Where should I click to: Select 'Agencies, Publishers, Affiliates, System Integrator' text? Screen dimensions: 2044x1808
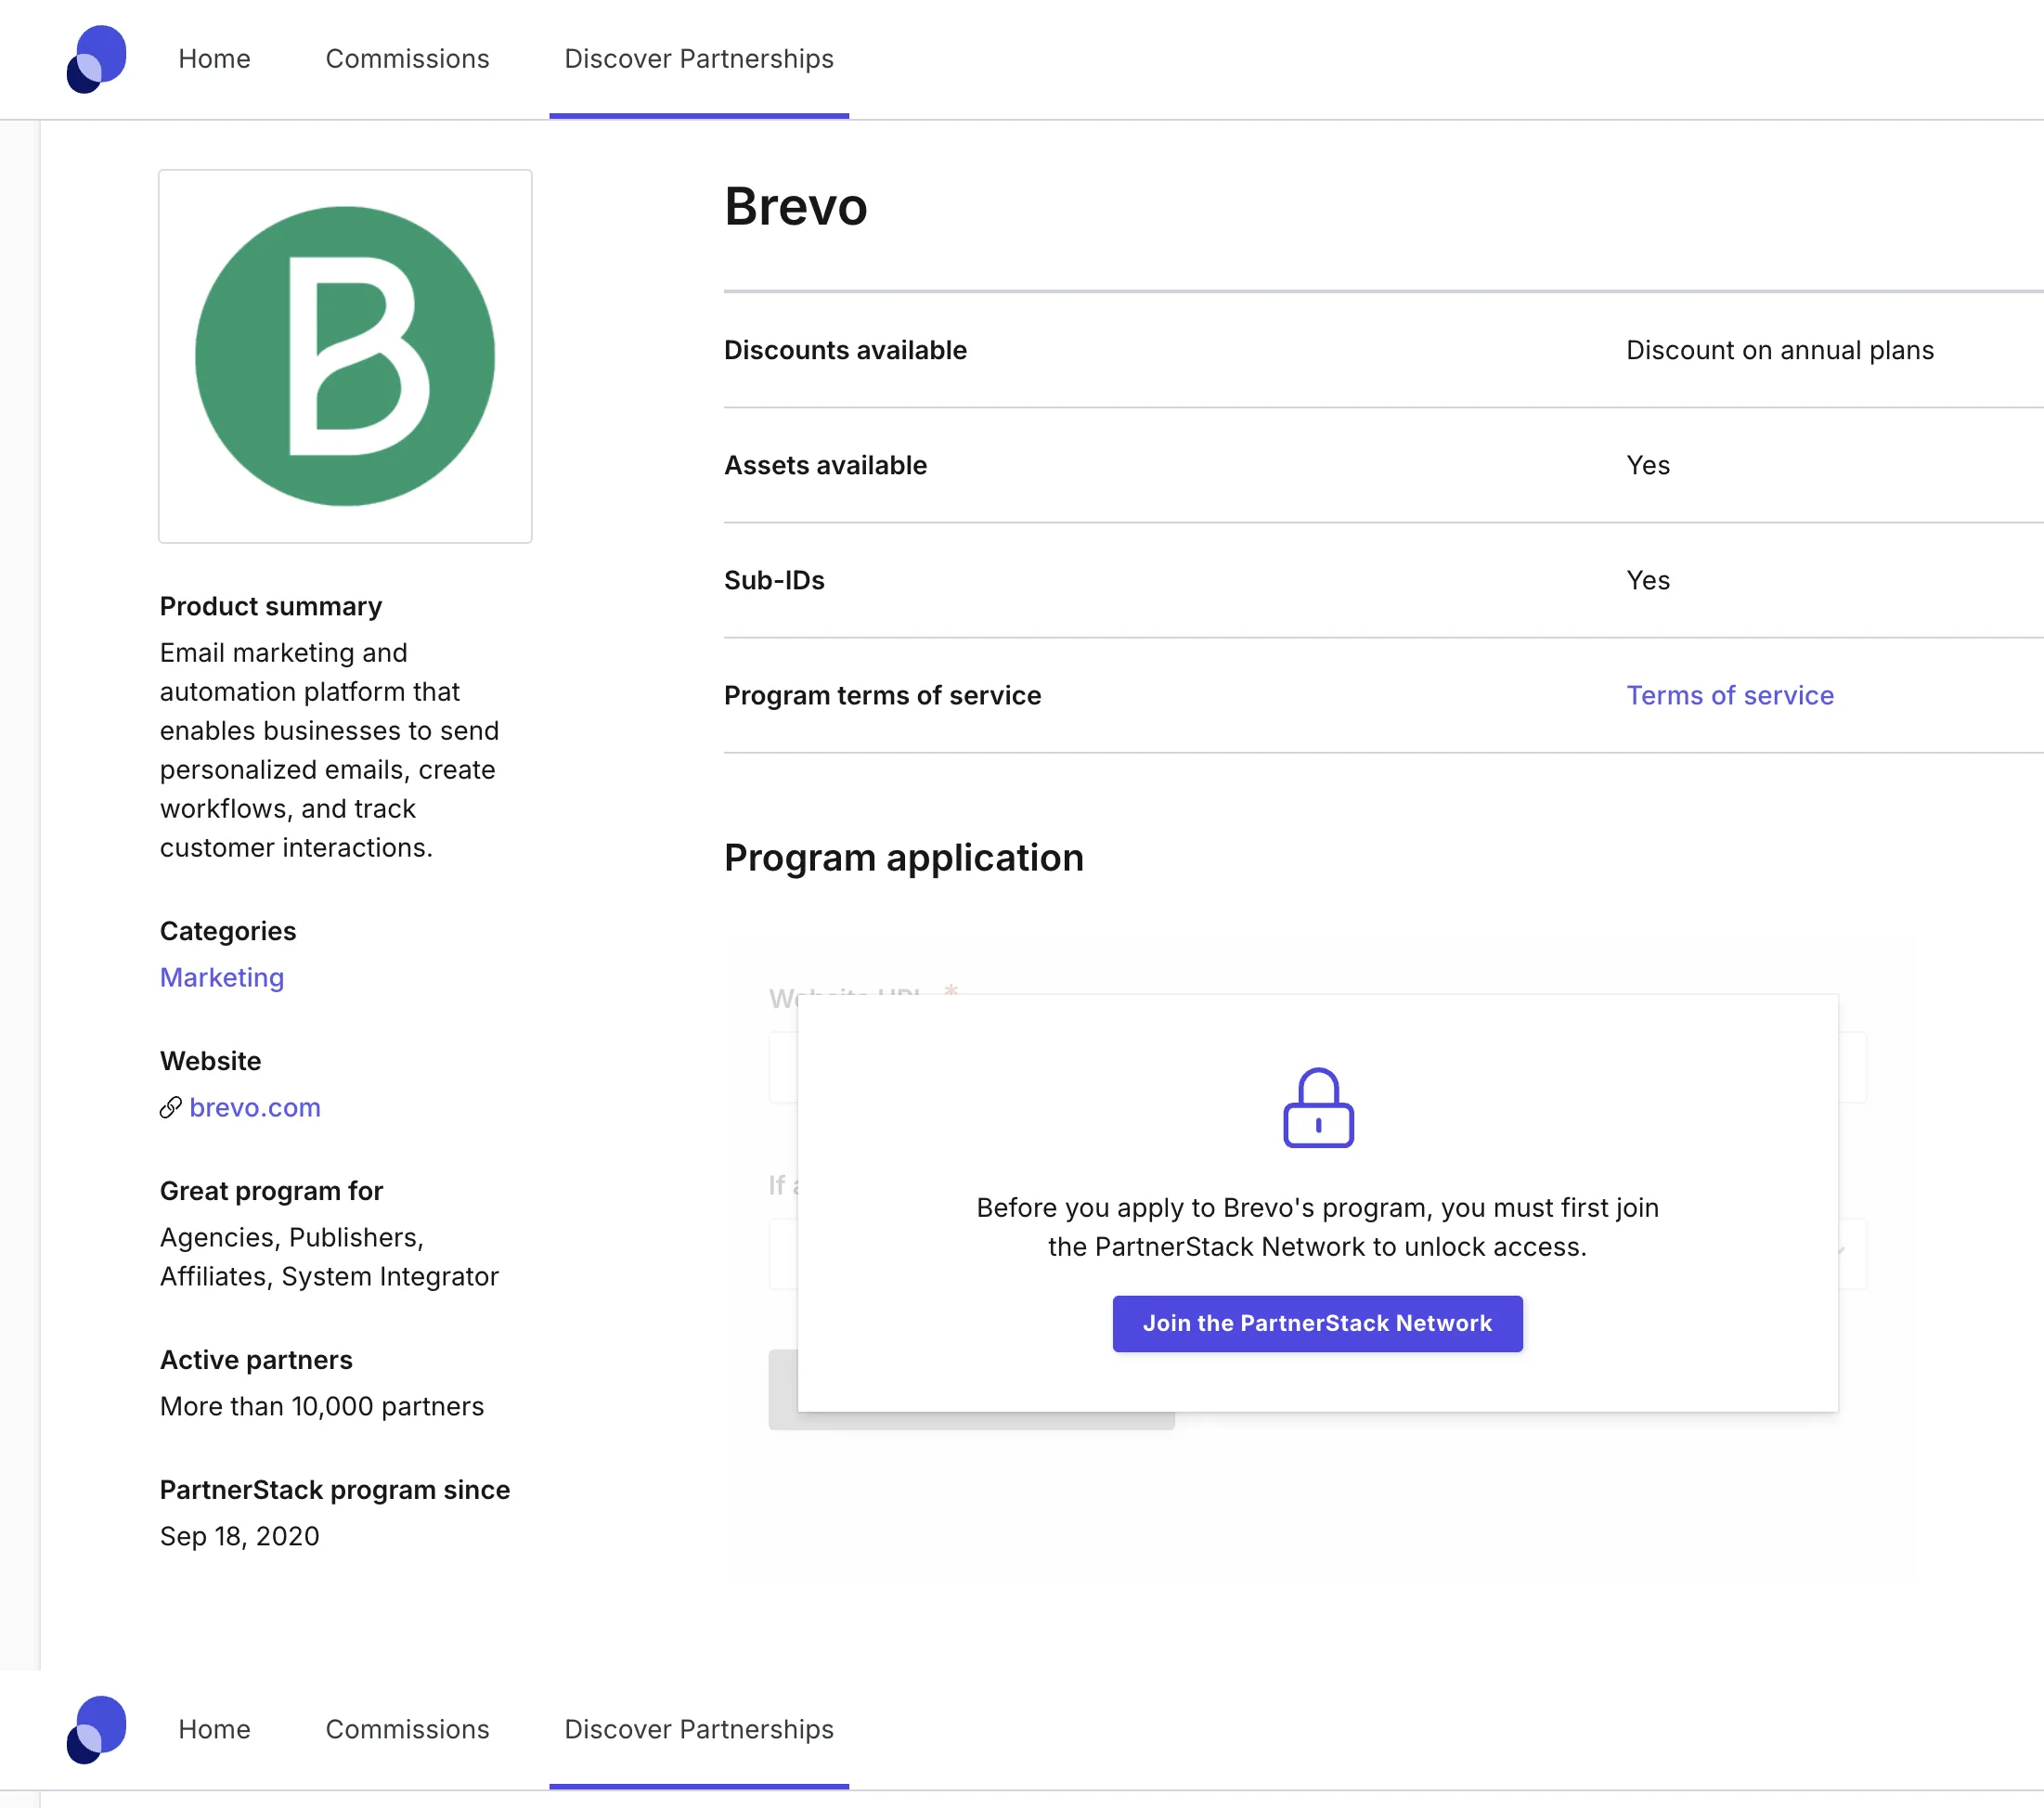329,1257
